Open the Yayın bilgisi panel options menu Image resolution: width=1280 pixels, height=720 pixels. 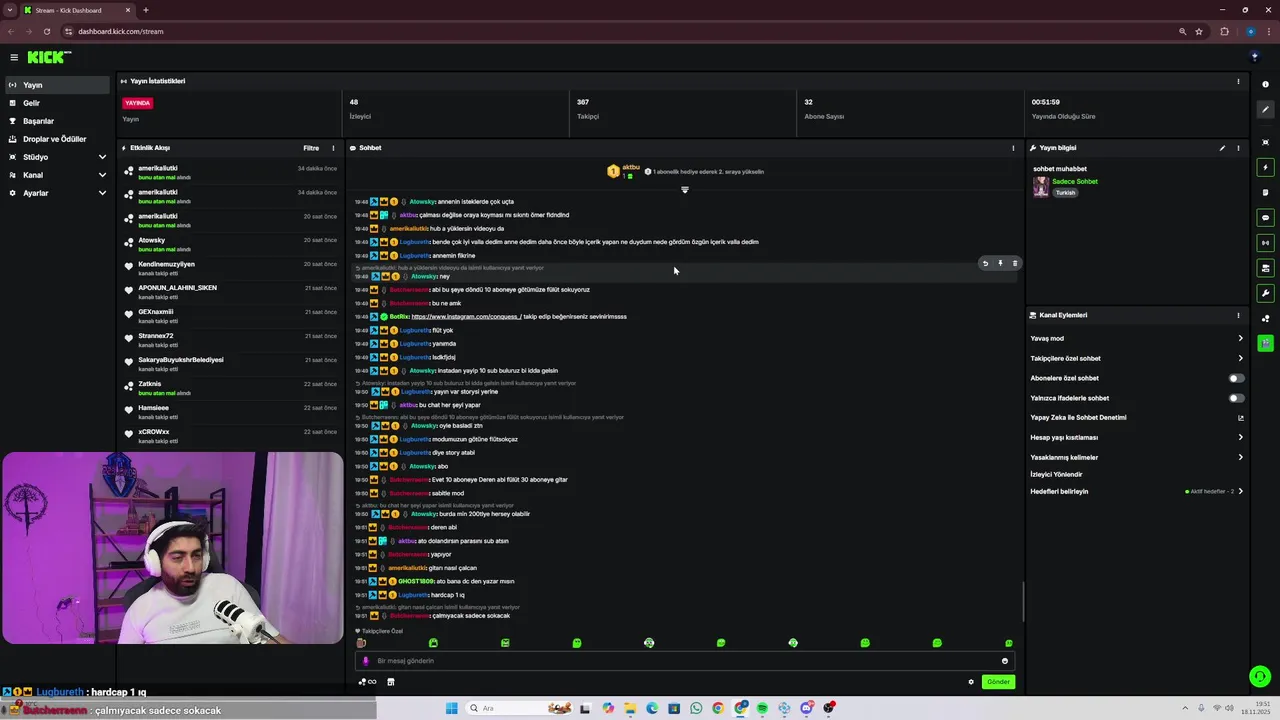coord(1238,148)
